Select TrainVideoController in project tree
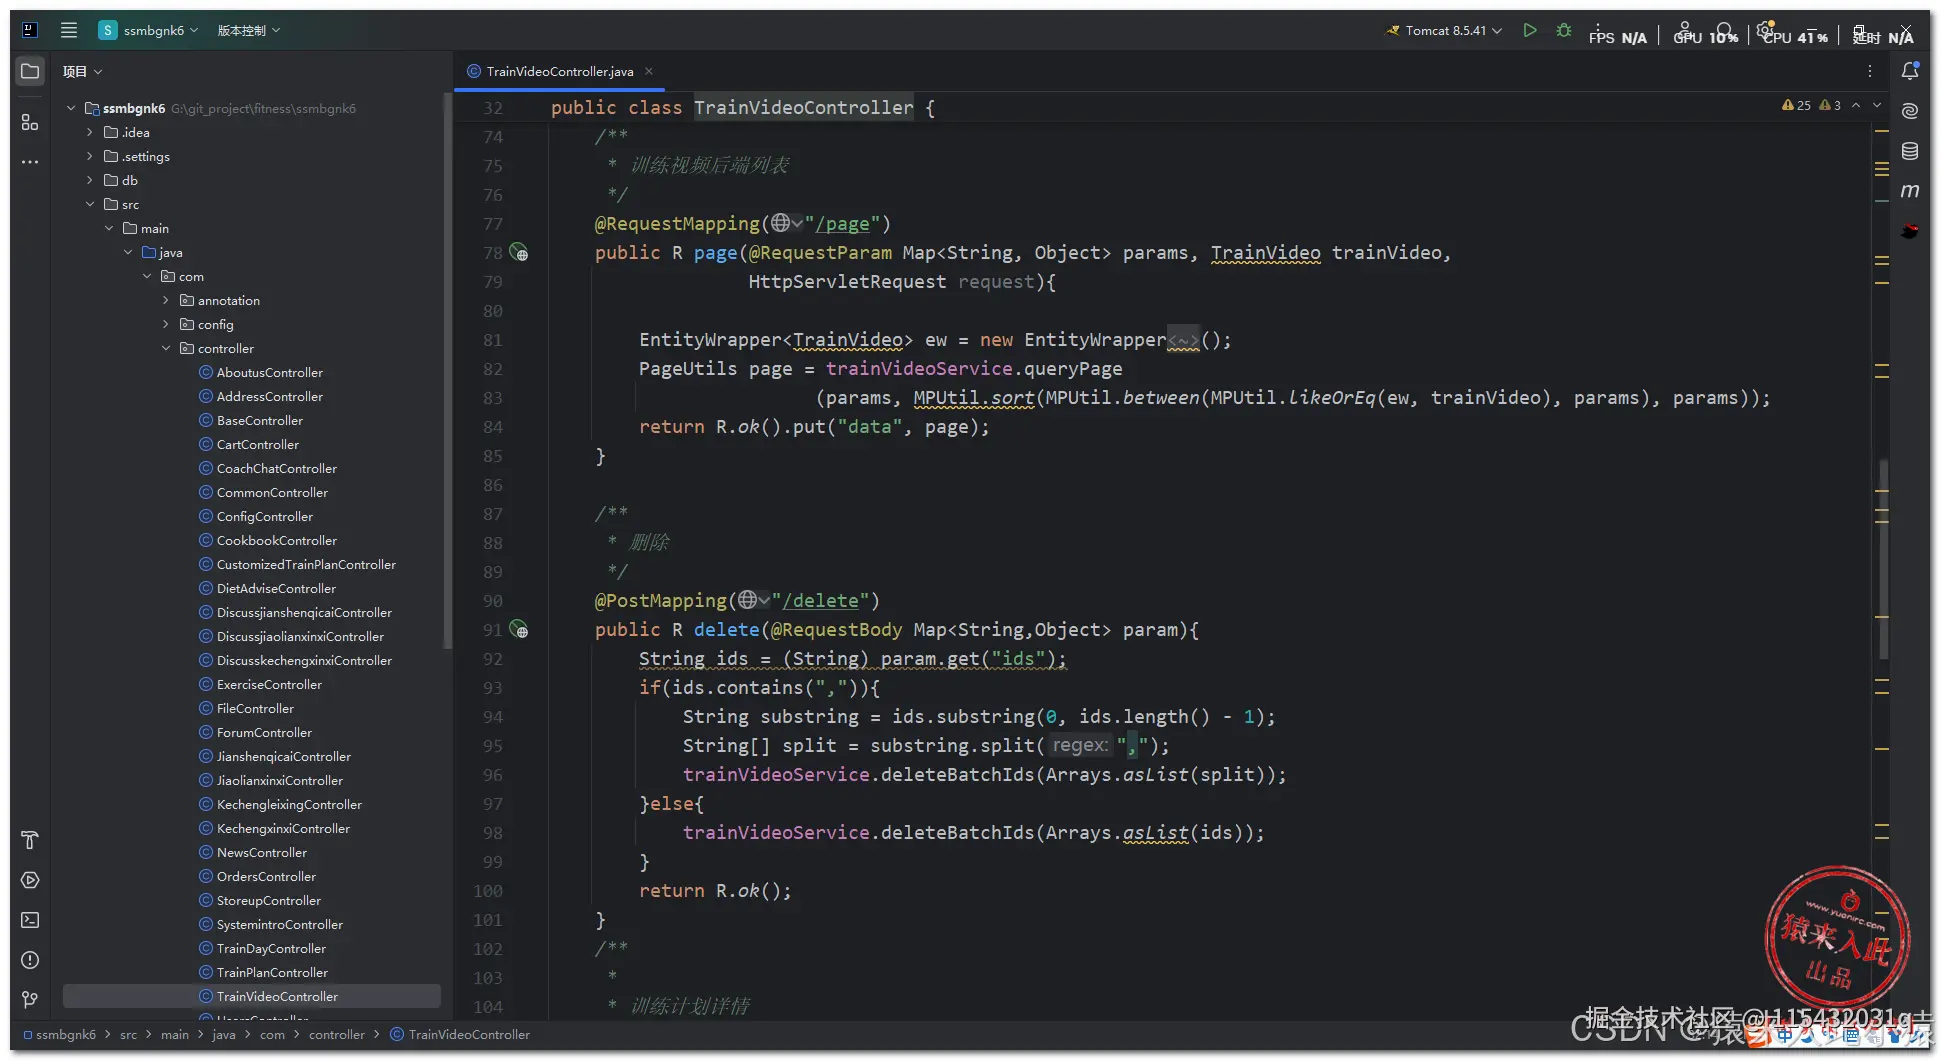Image resolution: width=1941 pixels, height=1061 pixels. coord(277,996)
